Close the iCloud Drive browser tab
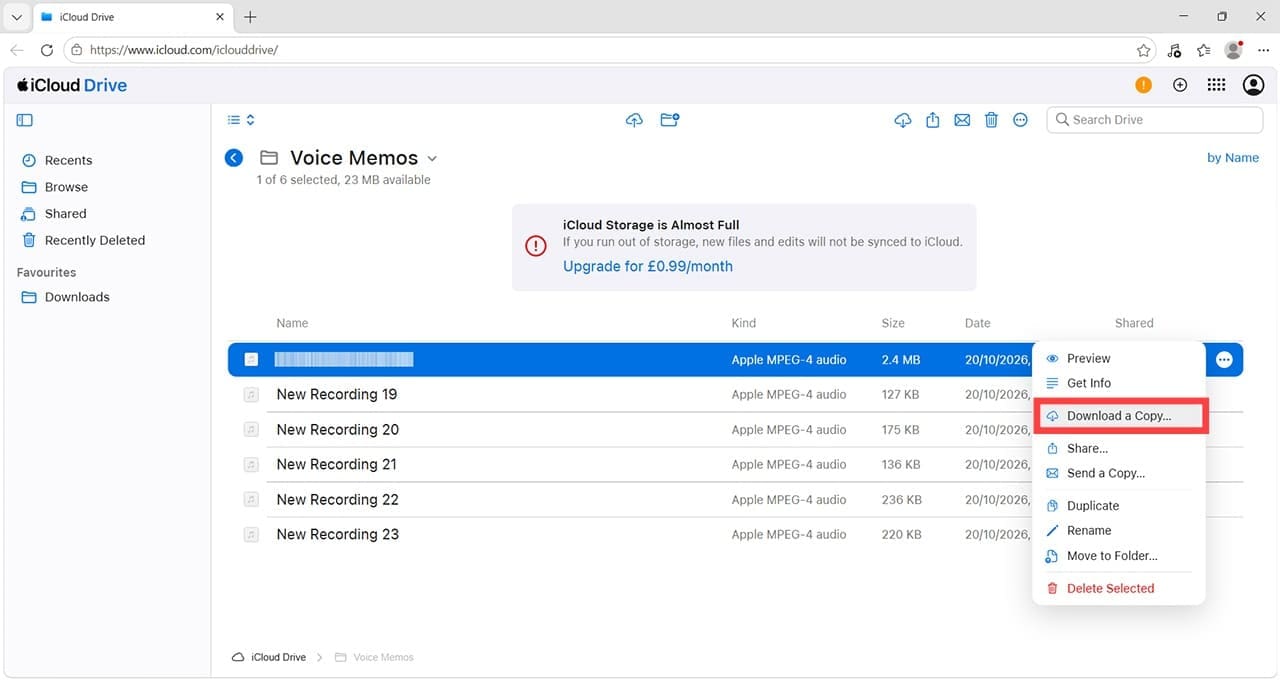Image resolution: width=1280 pixels, height=680 pixels. 220,17
